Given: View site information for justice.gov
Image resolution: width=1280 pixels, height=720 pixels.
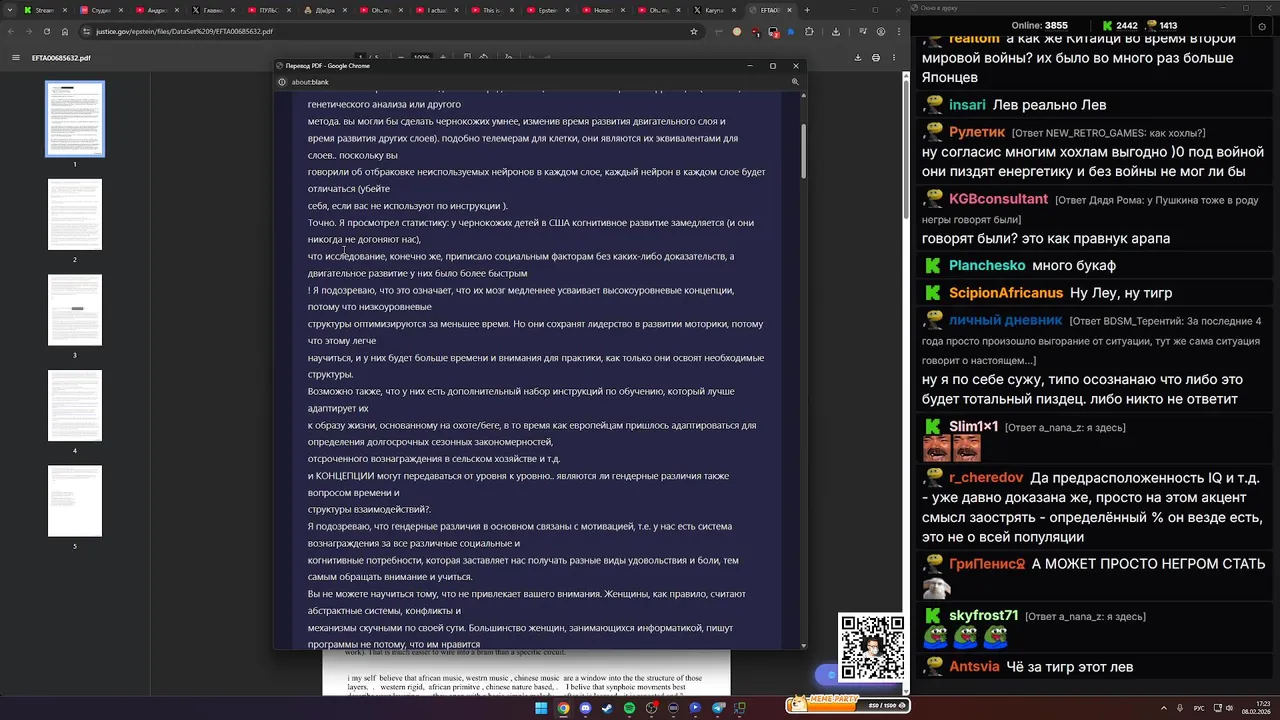Looking at the screenshot, I should pyautogui.click(x=86, y=31).
